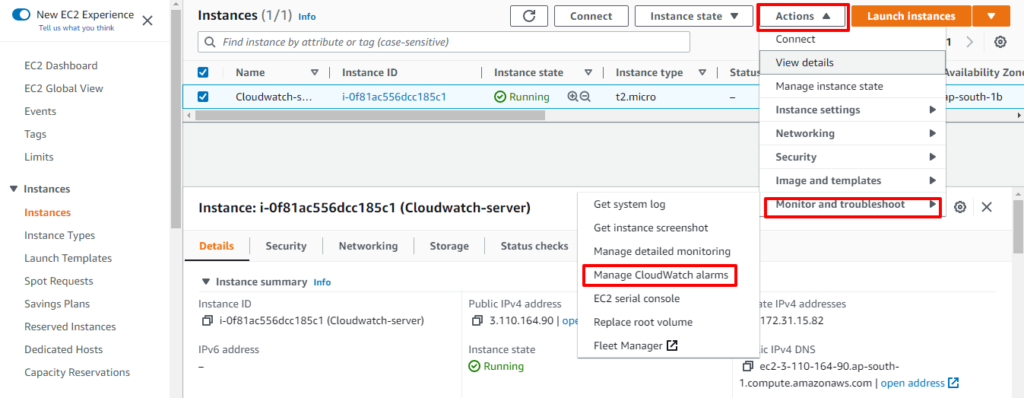Screen dimensions: 1024x398
Task: Click the external link icon next to Fleet Manager
Action: click(x=671, y=346)
